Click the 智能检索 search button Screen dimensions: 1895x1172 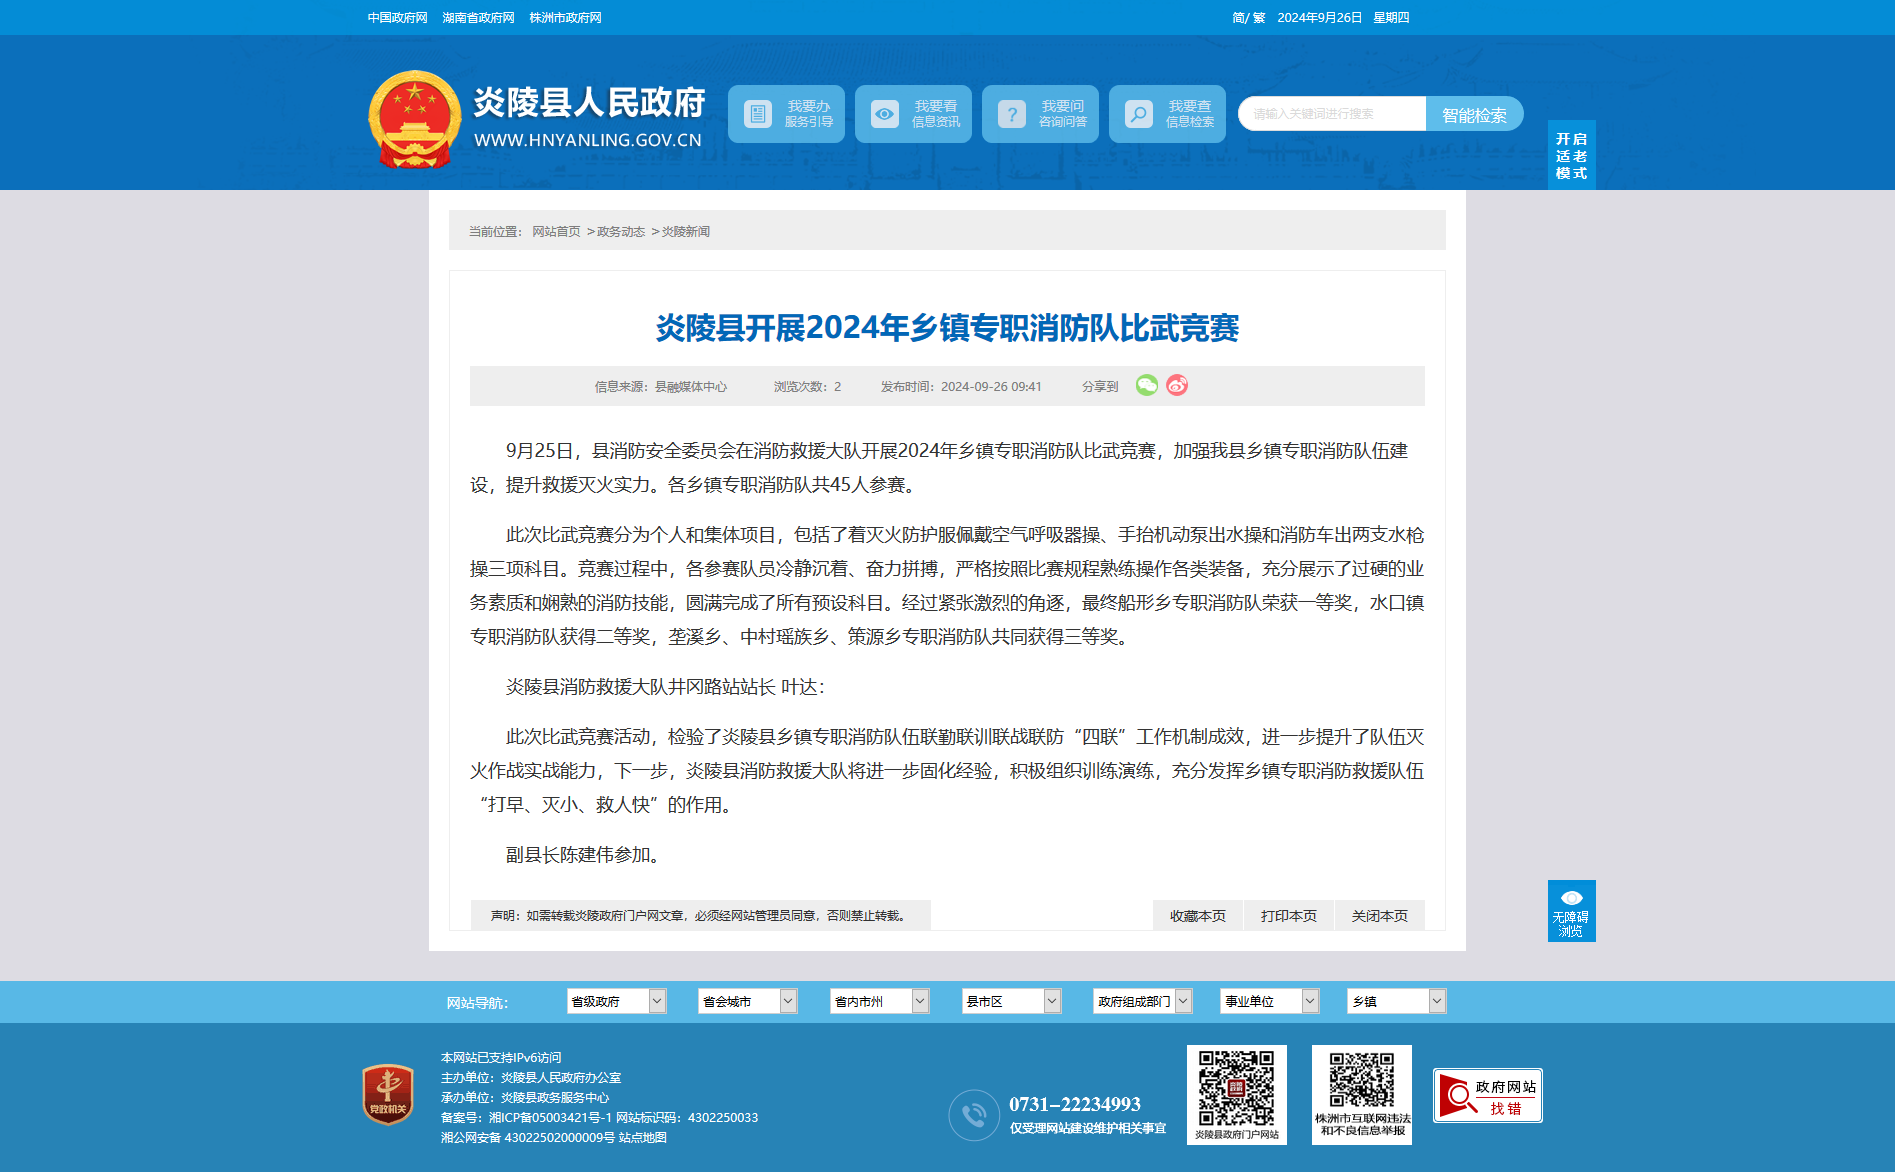point(1474,114)
